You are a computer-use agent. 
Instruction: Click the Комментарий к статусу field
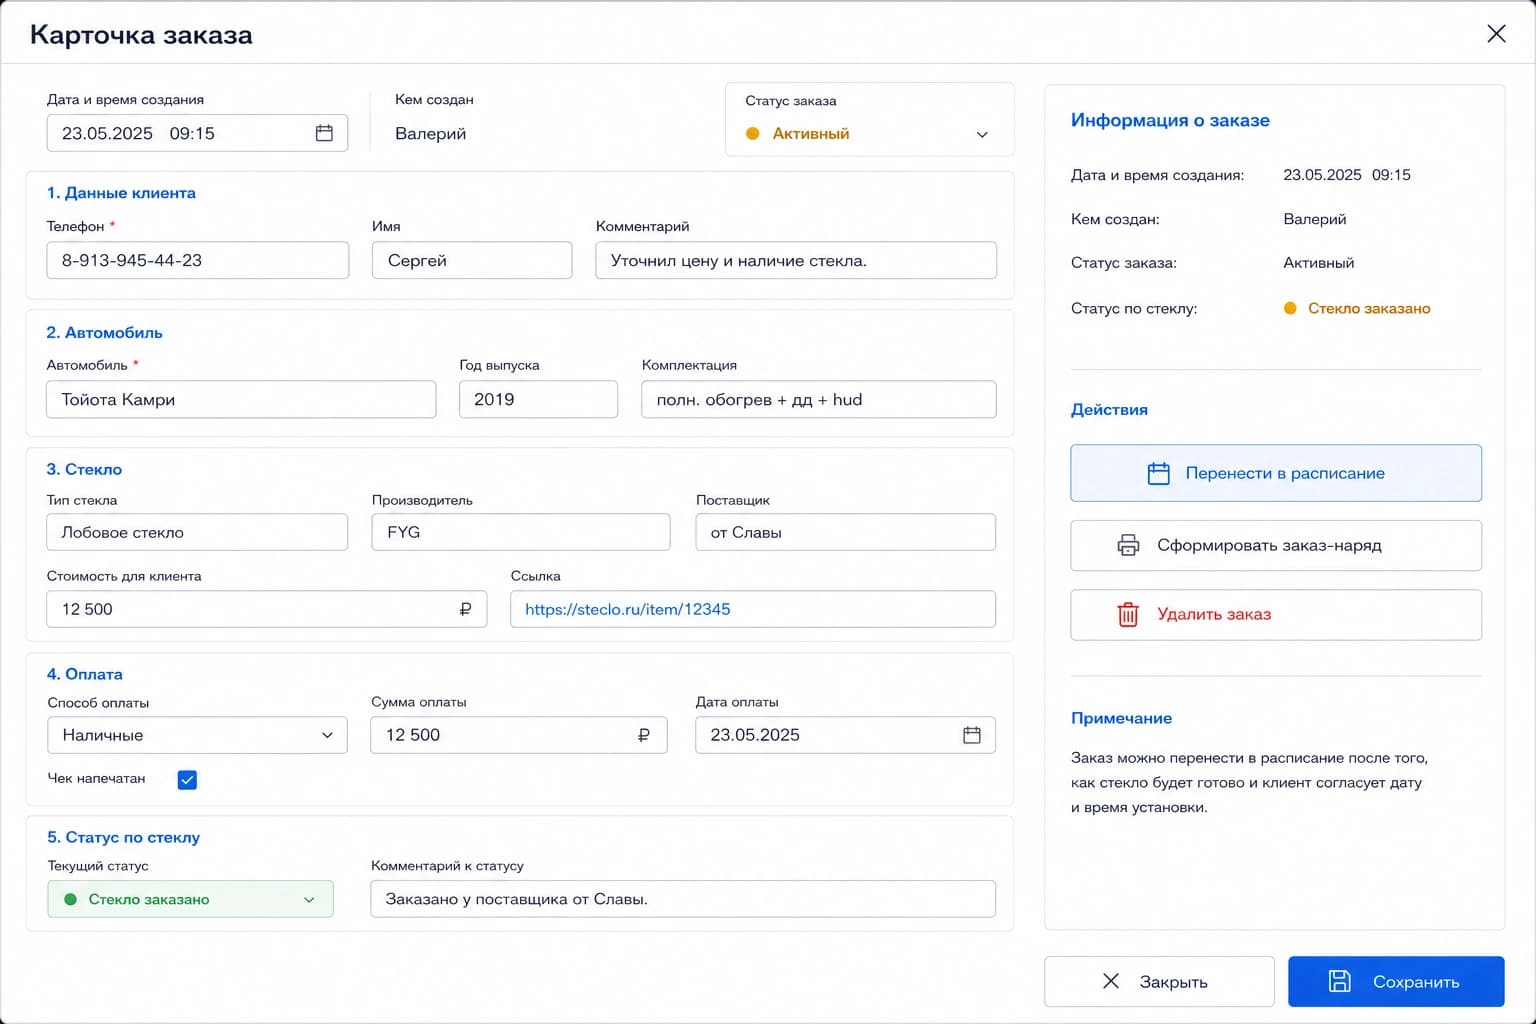tap(683, 899)
